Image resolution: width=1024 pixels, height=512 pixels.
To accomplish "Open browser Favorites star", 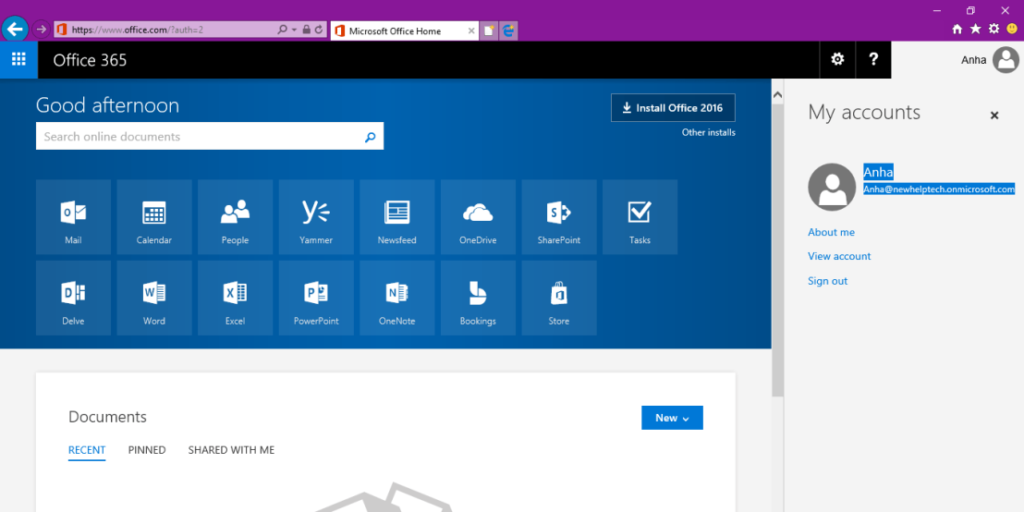I will [976, 29].
